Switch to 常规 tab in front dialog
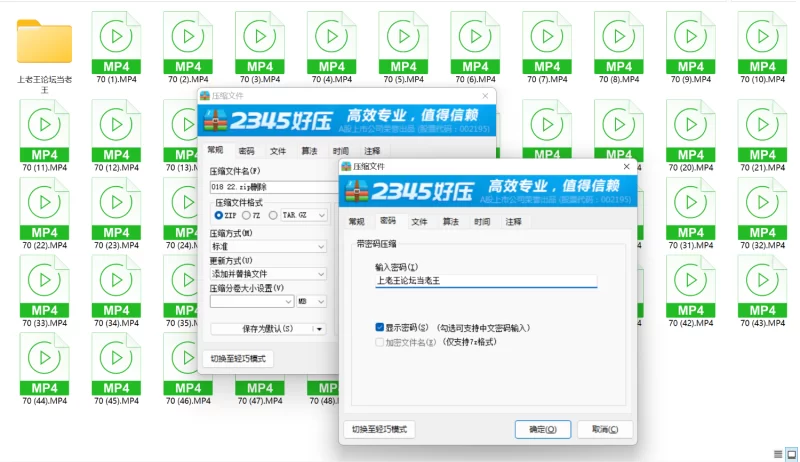Image resolution: width=800 pixels, height=462 pixels. (x=357, y=221)
